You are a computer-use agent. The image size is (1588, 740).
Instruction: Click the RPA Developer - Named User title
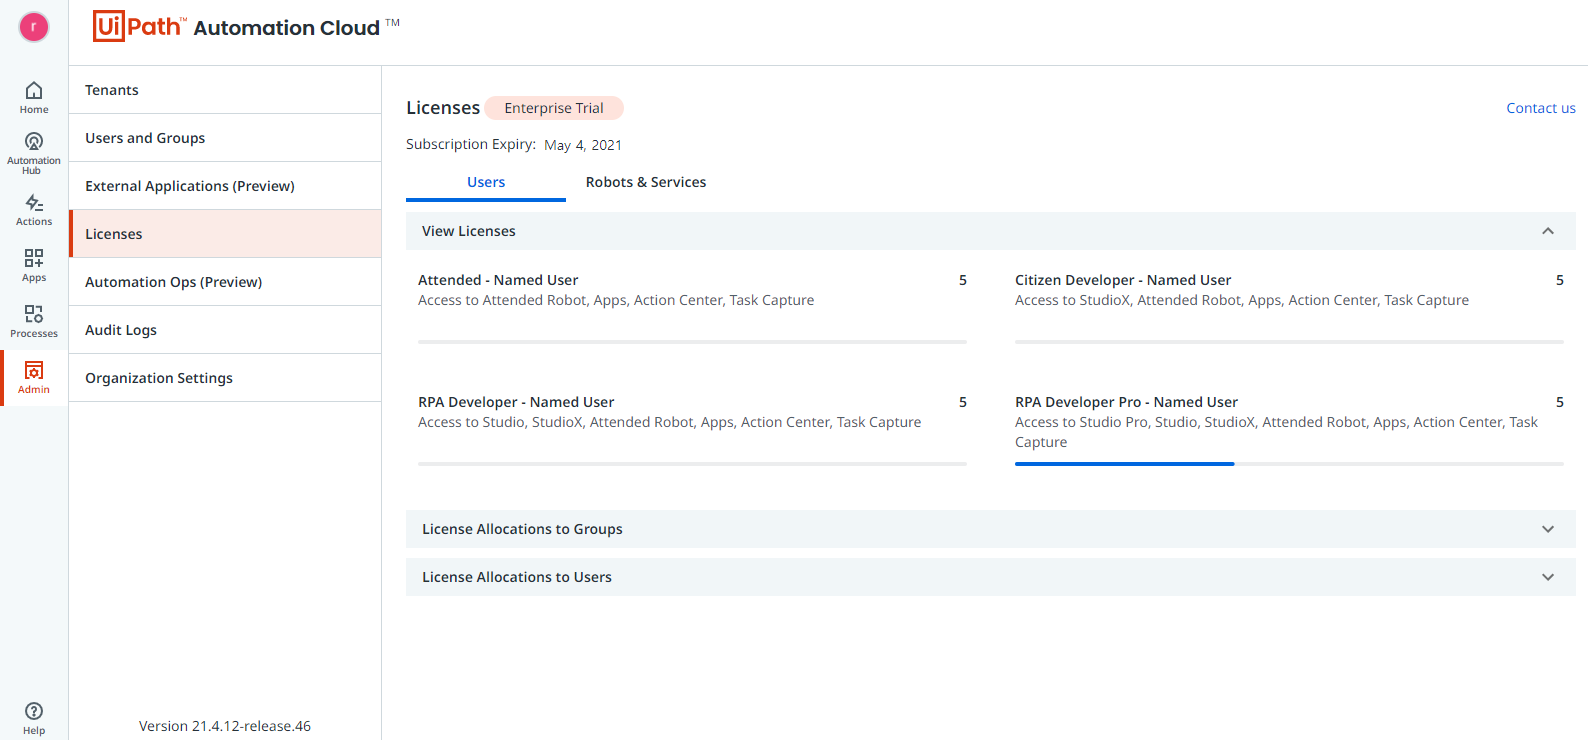(x=516, y=402)
